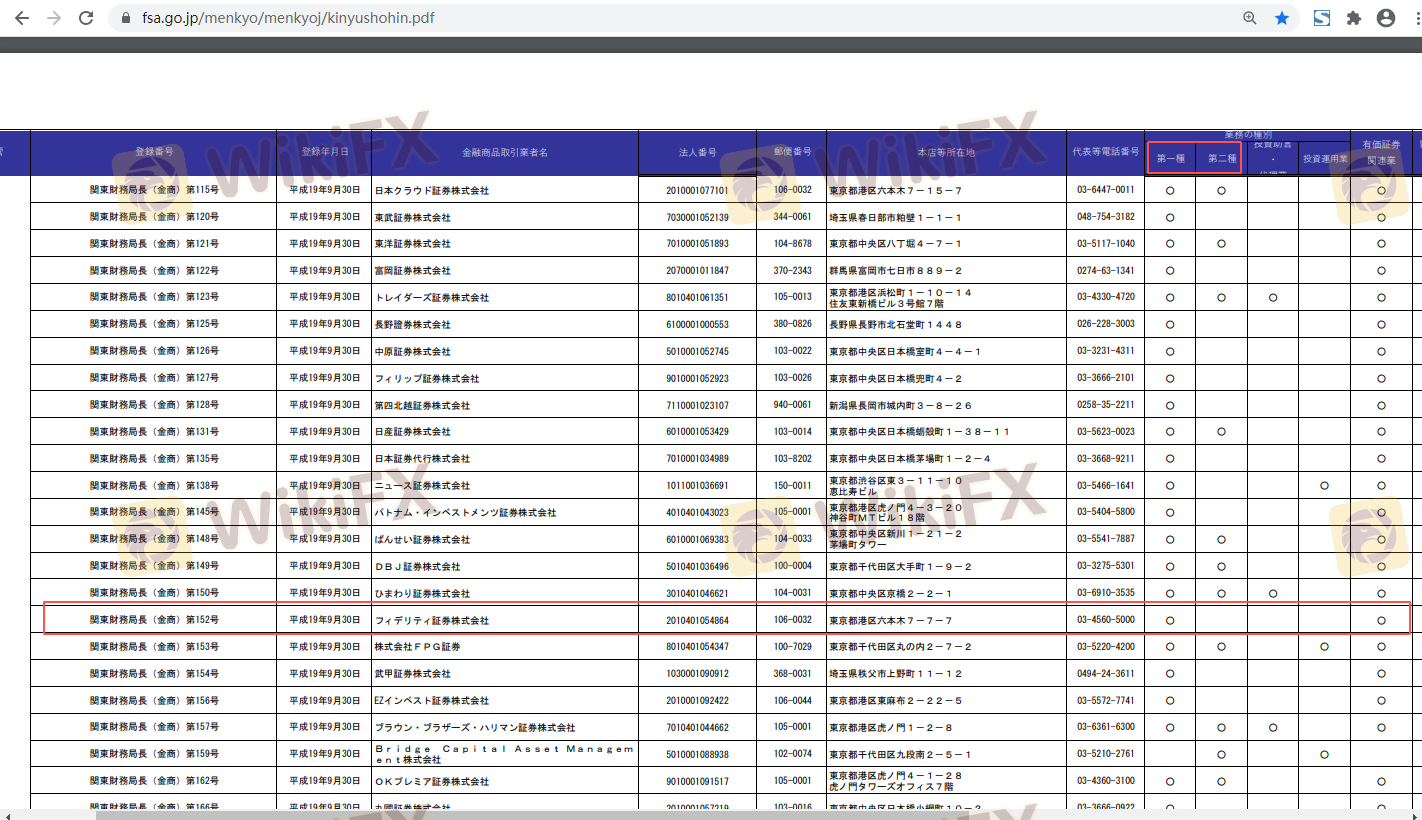Click the 第二種 column header
This screenshot has height=820, width=1422.
(x=1221, y=158)
